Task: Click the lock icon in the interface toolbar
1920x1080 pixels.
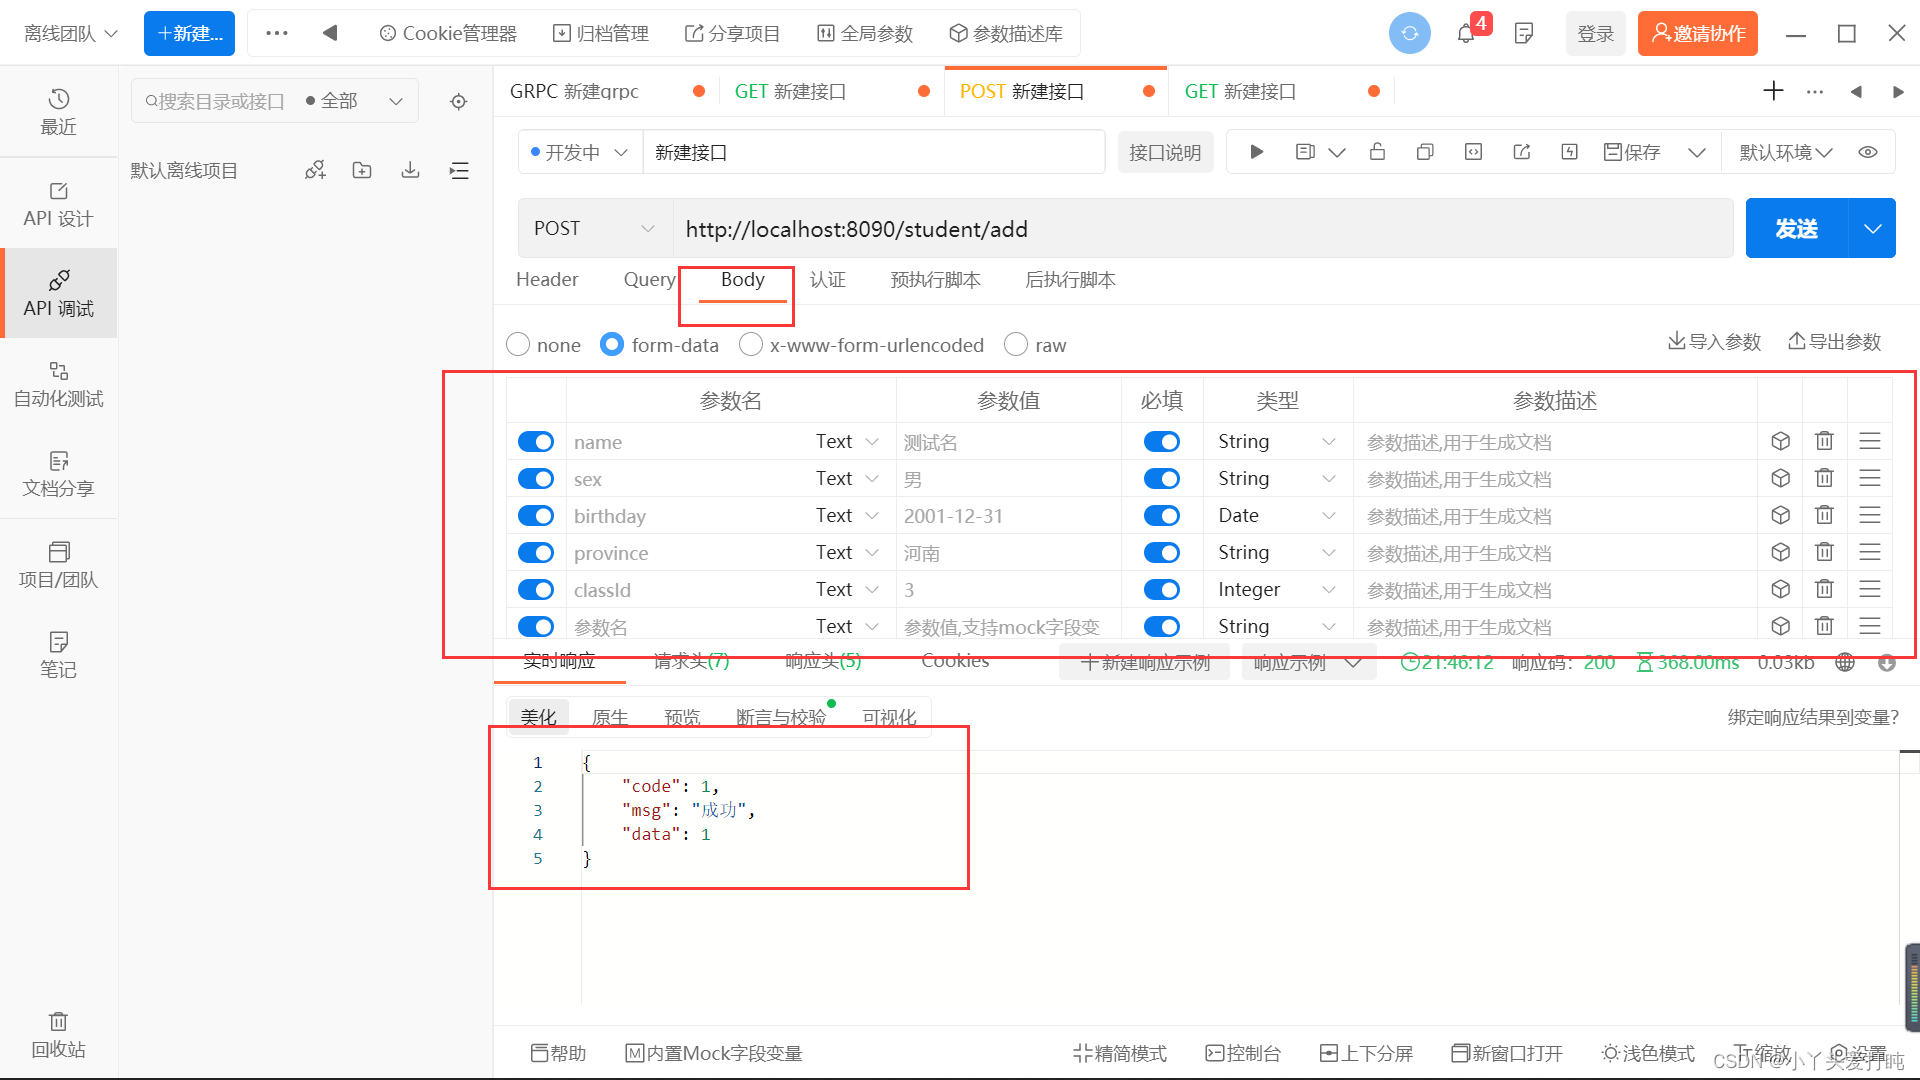Action: 1377,152
